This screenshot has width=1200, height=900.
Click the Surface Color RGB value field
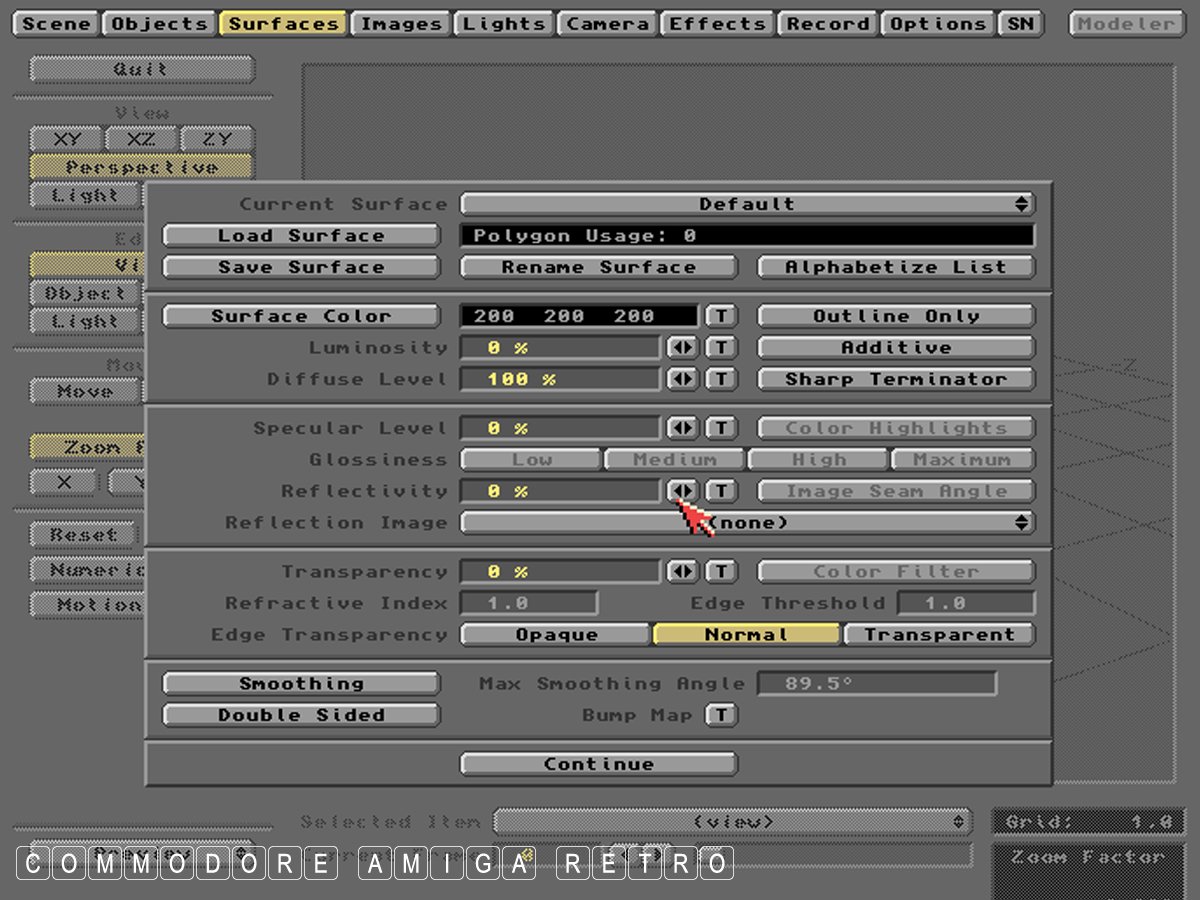[579, 316]
